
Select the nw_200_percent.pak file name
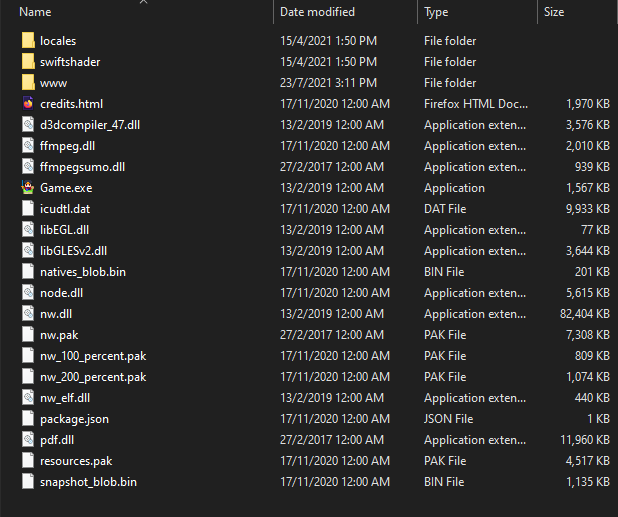93,377
